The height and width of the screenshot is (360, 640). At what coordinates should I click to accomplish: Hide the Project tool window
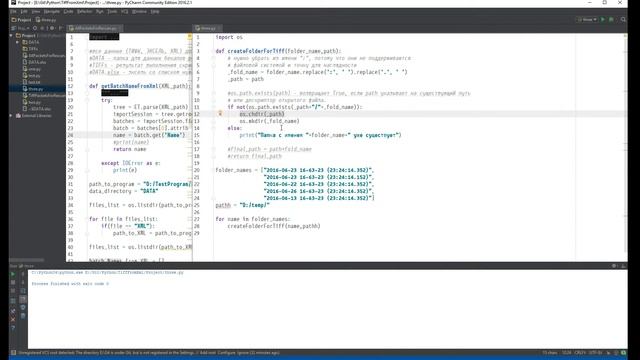click(60, 28)
